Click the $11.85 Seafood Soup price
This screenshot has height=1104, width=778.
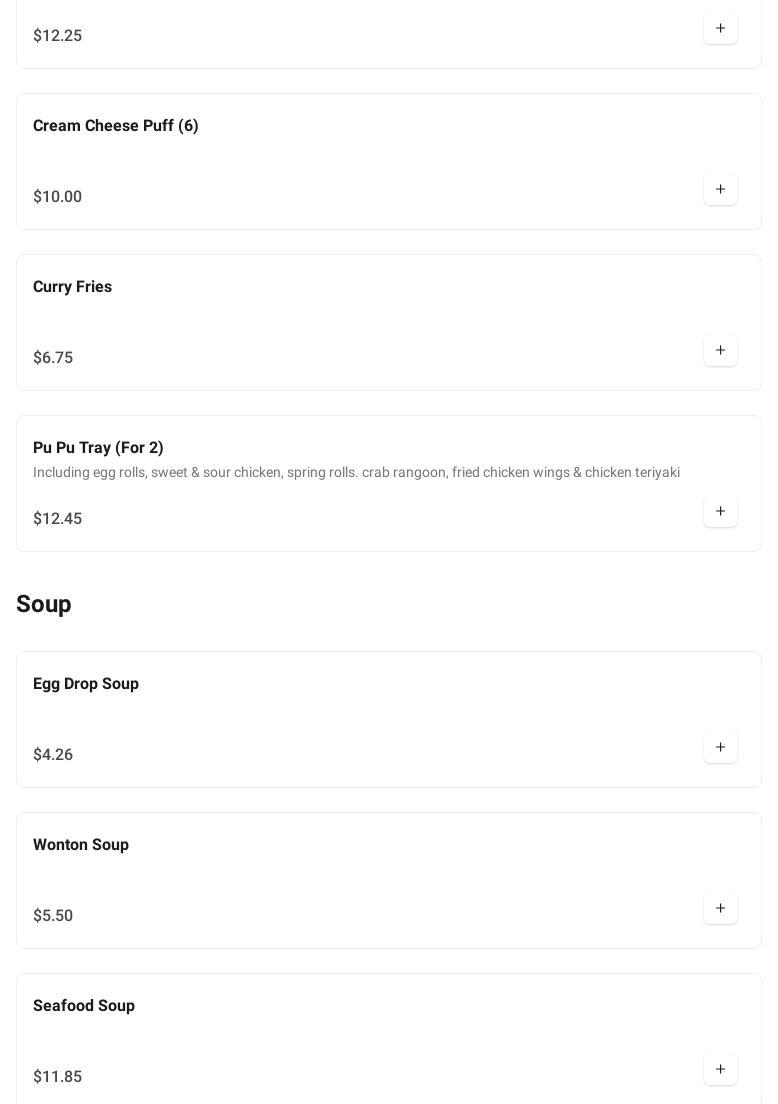pos(58,1077)
